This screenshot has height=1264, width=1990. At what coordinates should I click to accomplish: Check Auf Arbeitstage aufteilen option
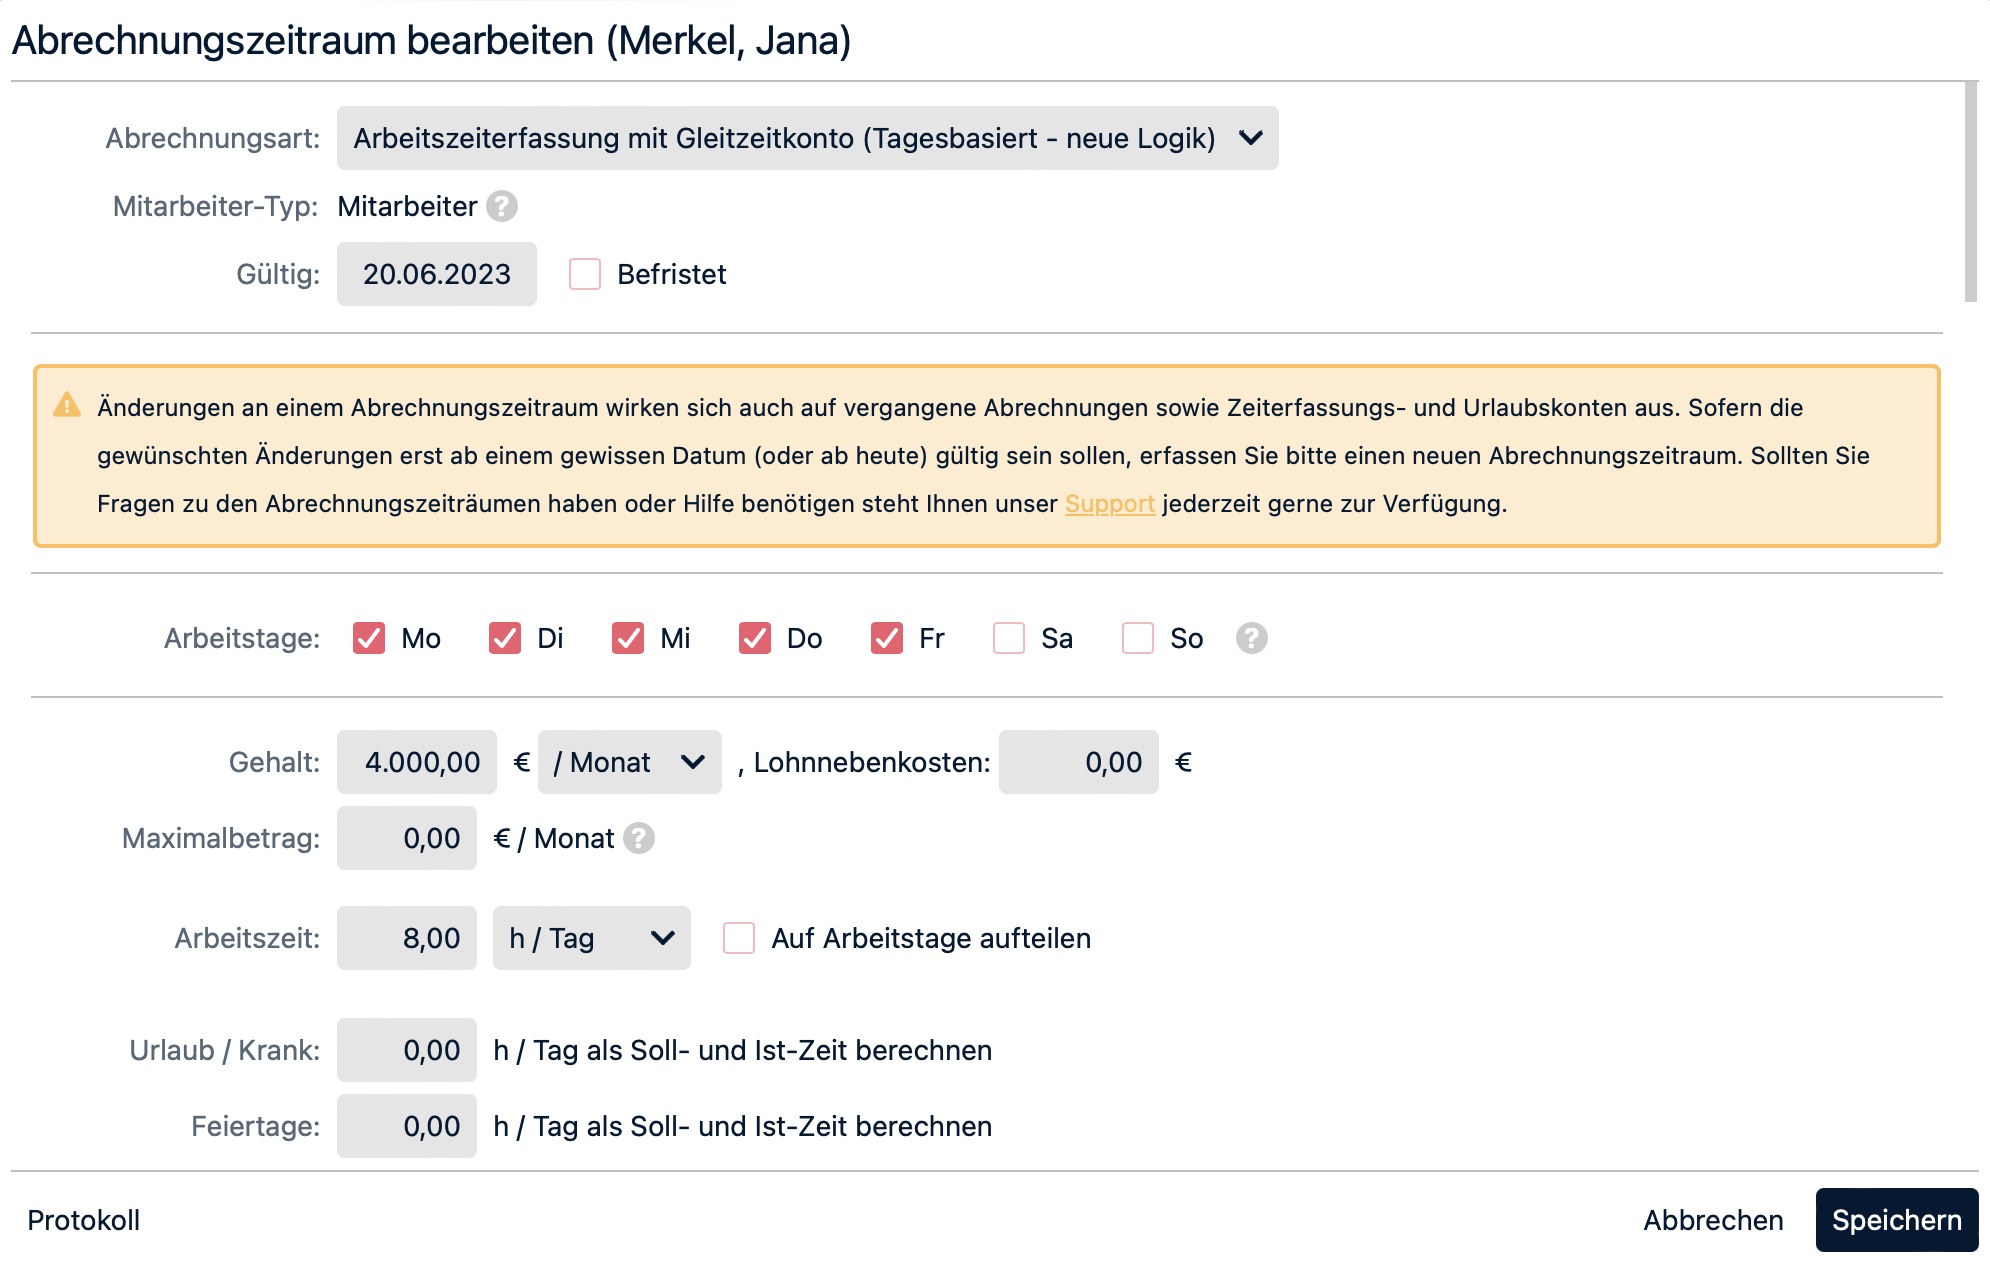(x=739, y=938)
